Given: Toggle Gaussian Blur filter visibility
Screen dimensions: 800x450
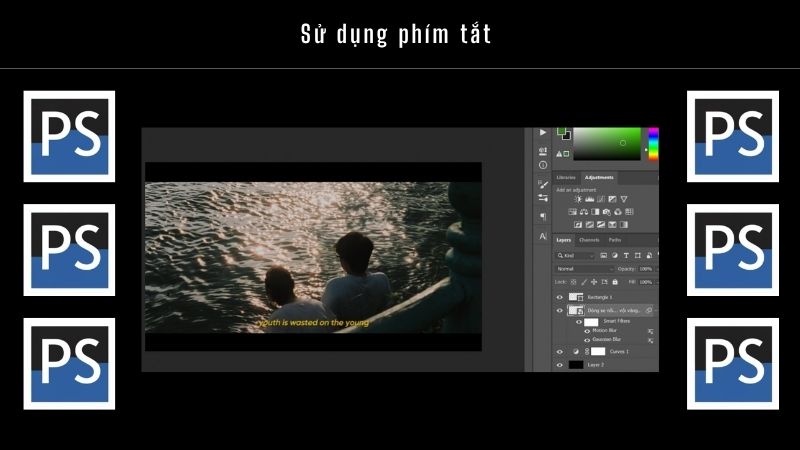Looking at the screenshot, I should coord(587,340).
